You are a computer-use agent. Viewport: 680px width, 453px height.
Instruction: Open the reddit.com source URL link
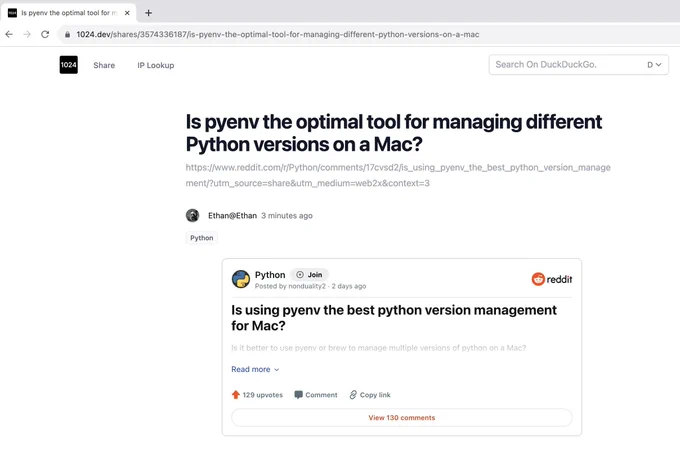coord(398,175)
